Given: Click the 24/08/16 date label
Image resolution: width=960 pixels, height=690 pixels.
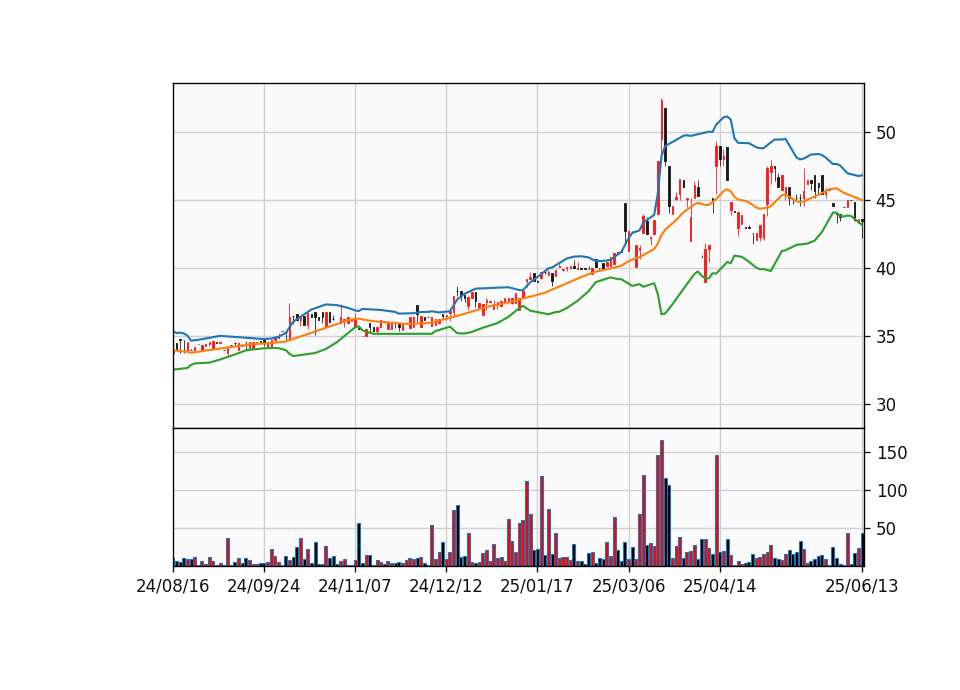Looking at the screenshot, I should click(x=173, y=586).
